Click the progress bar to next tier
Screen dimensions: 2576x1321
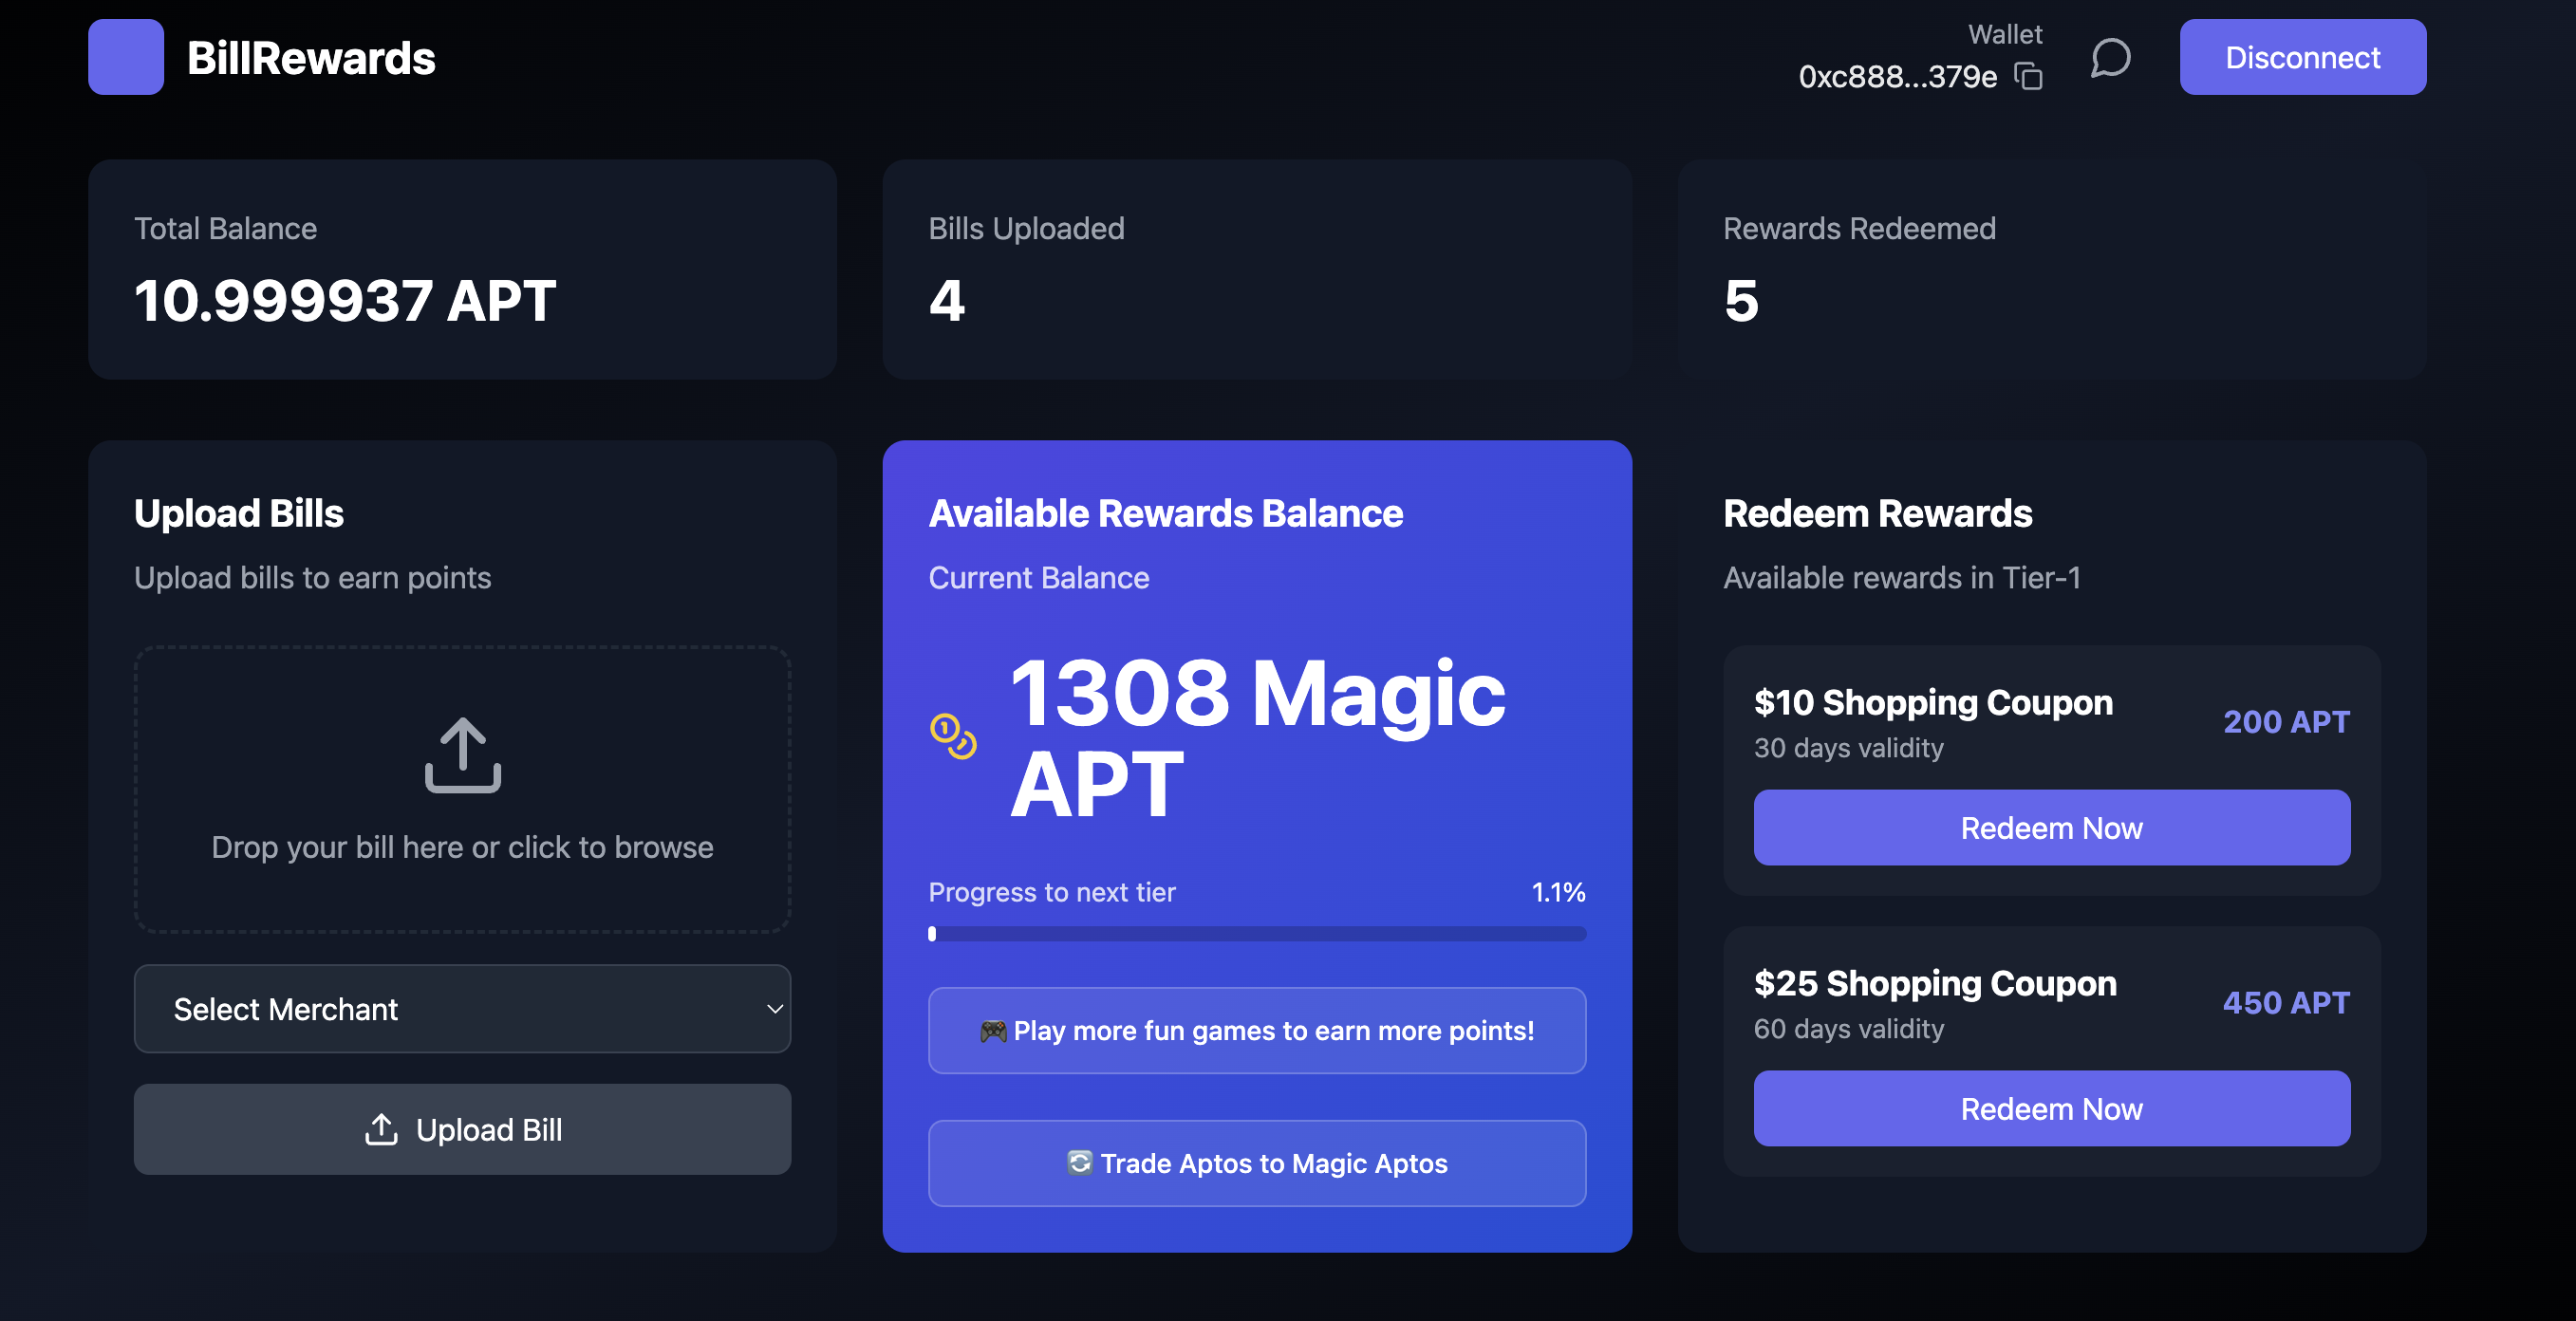pyautogui.click(x=1256, y=933)
